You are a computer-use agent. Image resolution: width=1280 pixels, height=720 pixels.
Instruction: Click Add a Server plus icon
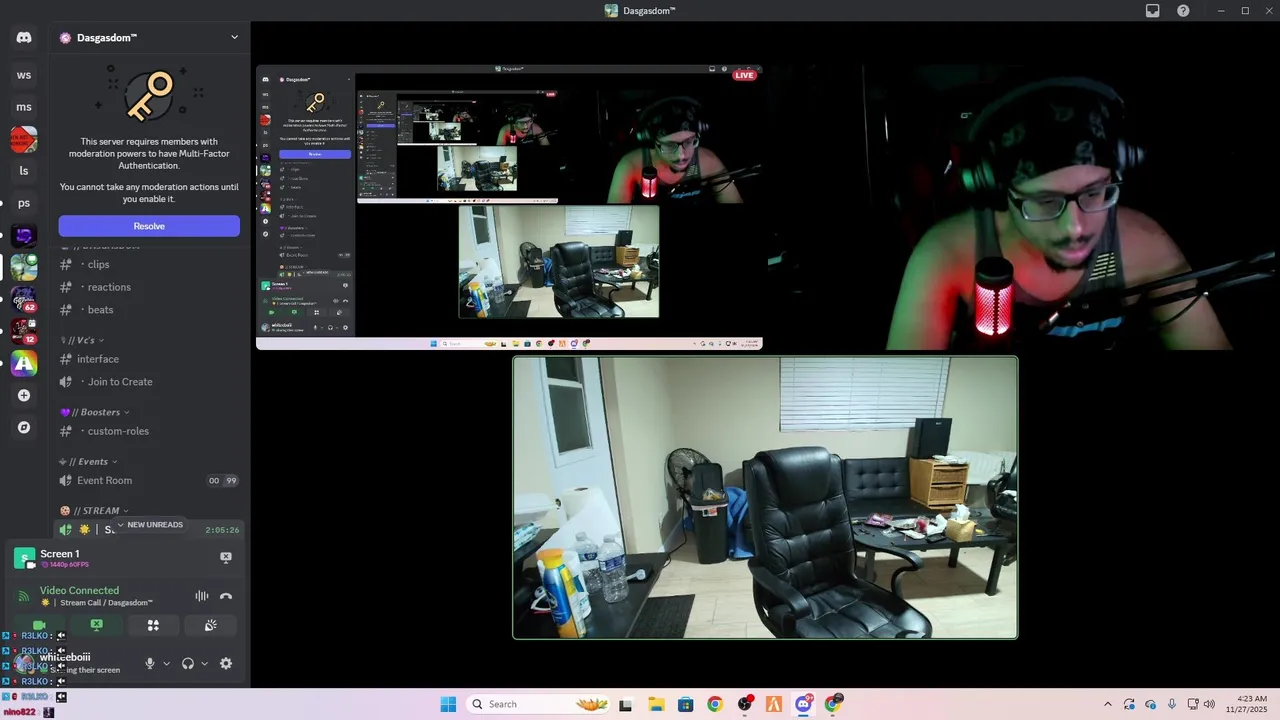click(24, 395)
